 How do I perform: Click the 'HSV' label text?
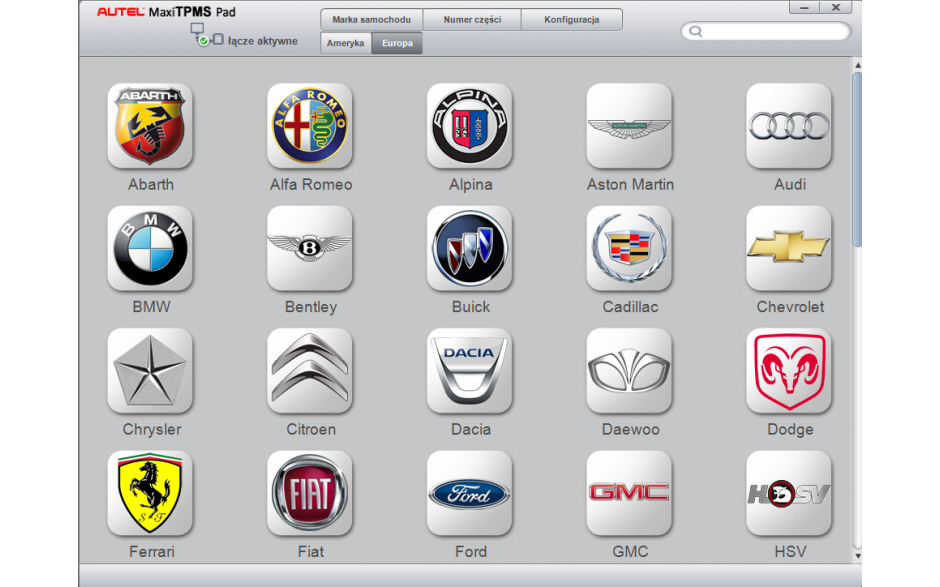click(x=790, y=552)
